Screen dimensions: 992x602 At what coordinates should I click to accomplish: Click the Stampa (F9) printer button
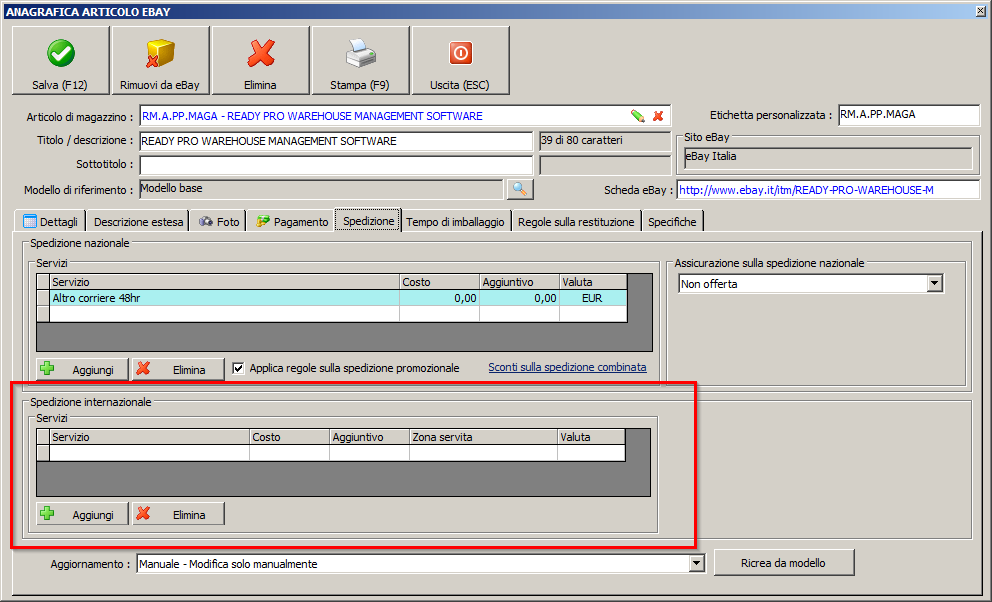(360, 61)
